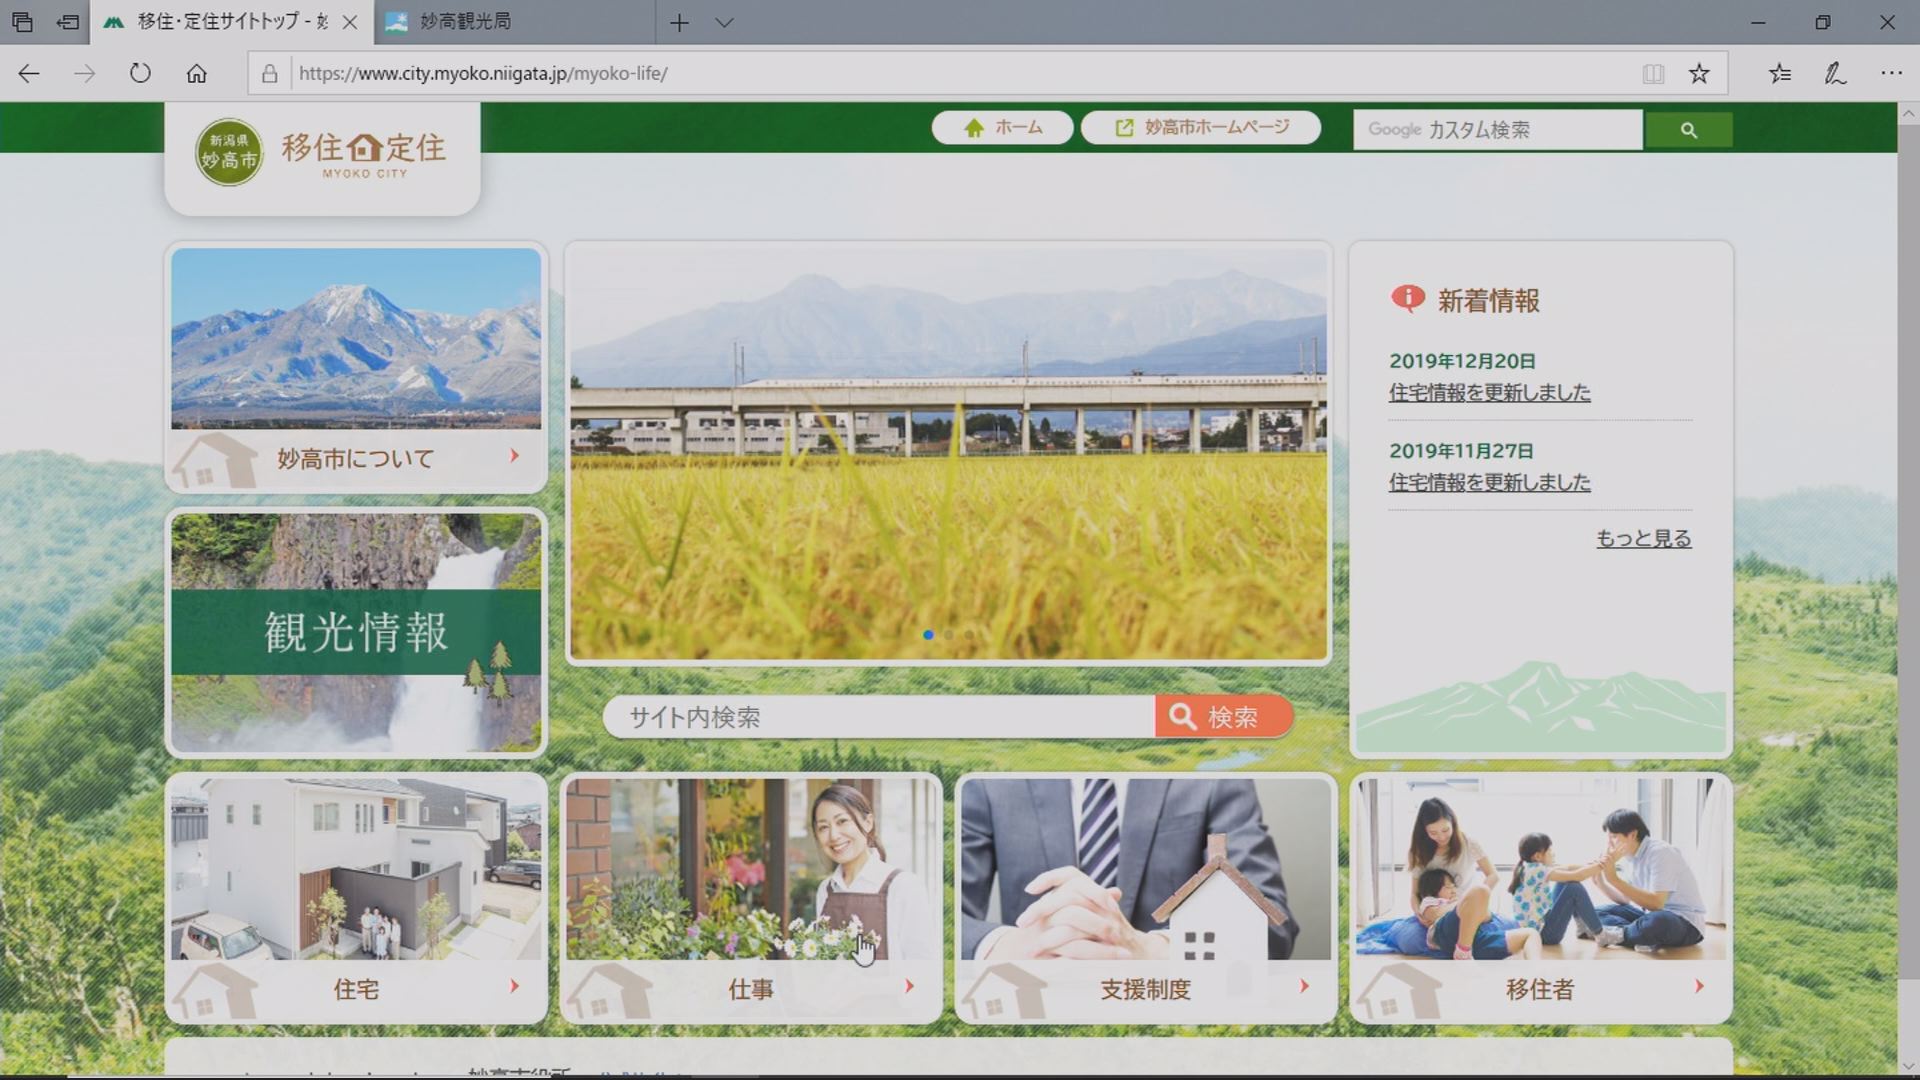Restore down the browser window
1920x1080 pixels.
(1822, 22)
